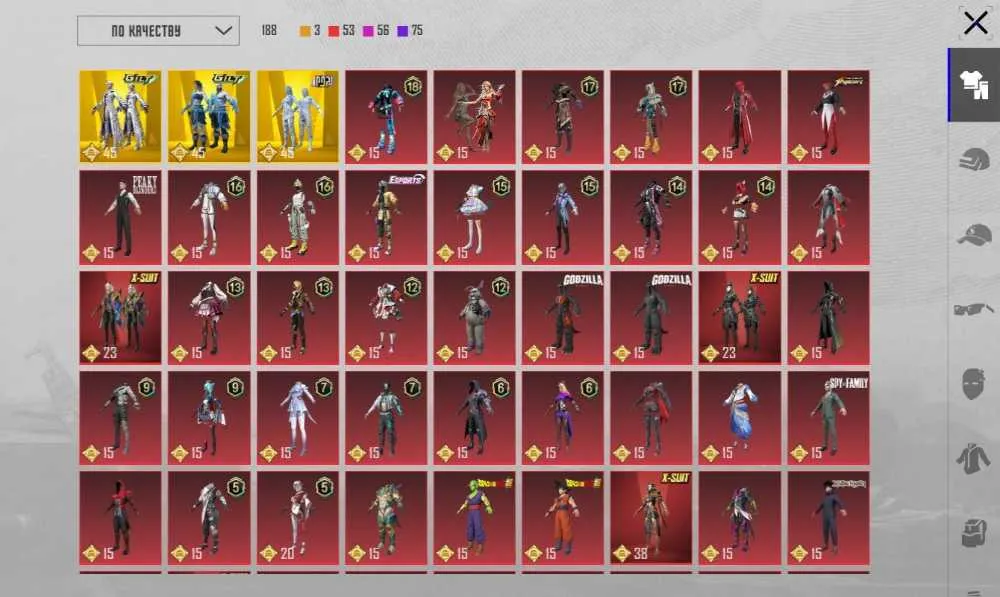
Task: Select the green Piccolo Dragon Ball outfit
Action: tap(474, 518)
